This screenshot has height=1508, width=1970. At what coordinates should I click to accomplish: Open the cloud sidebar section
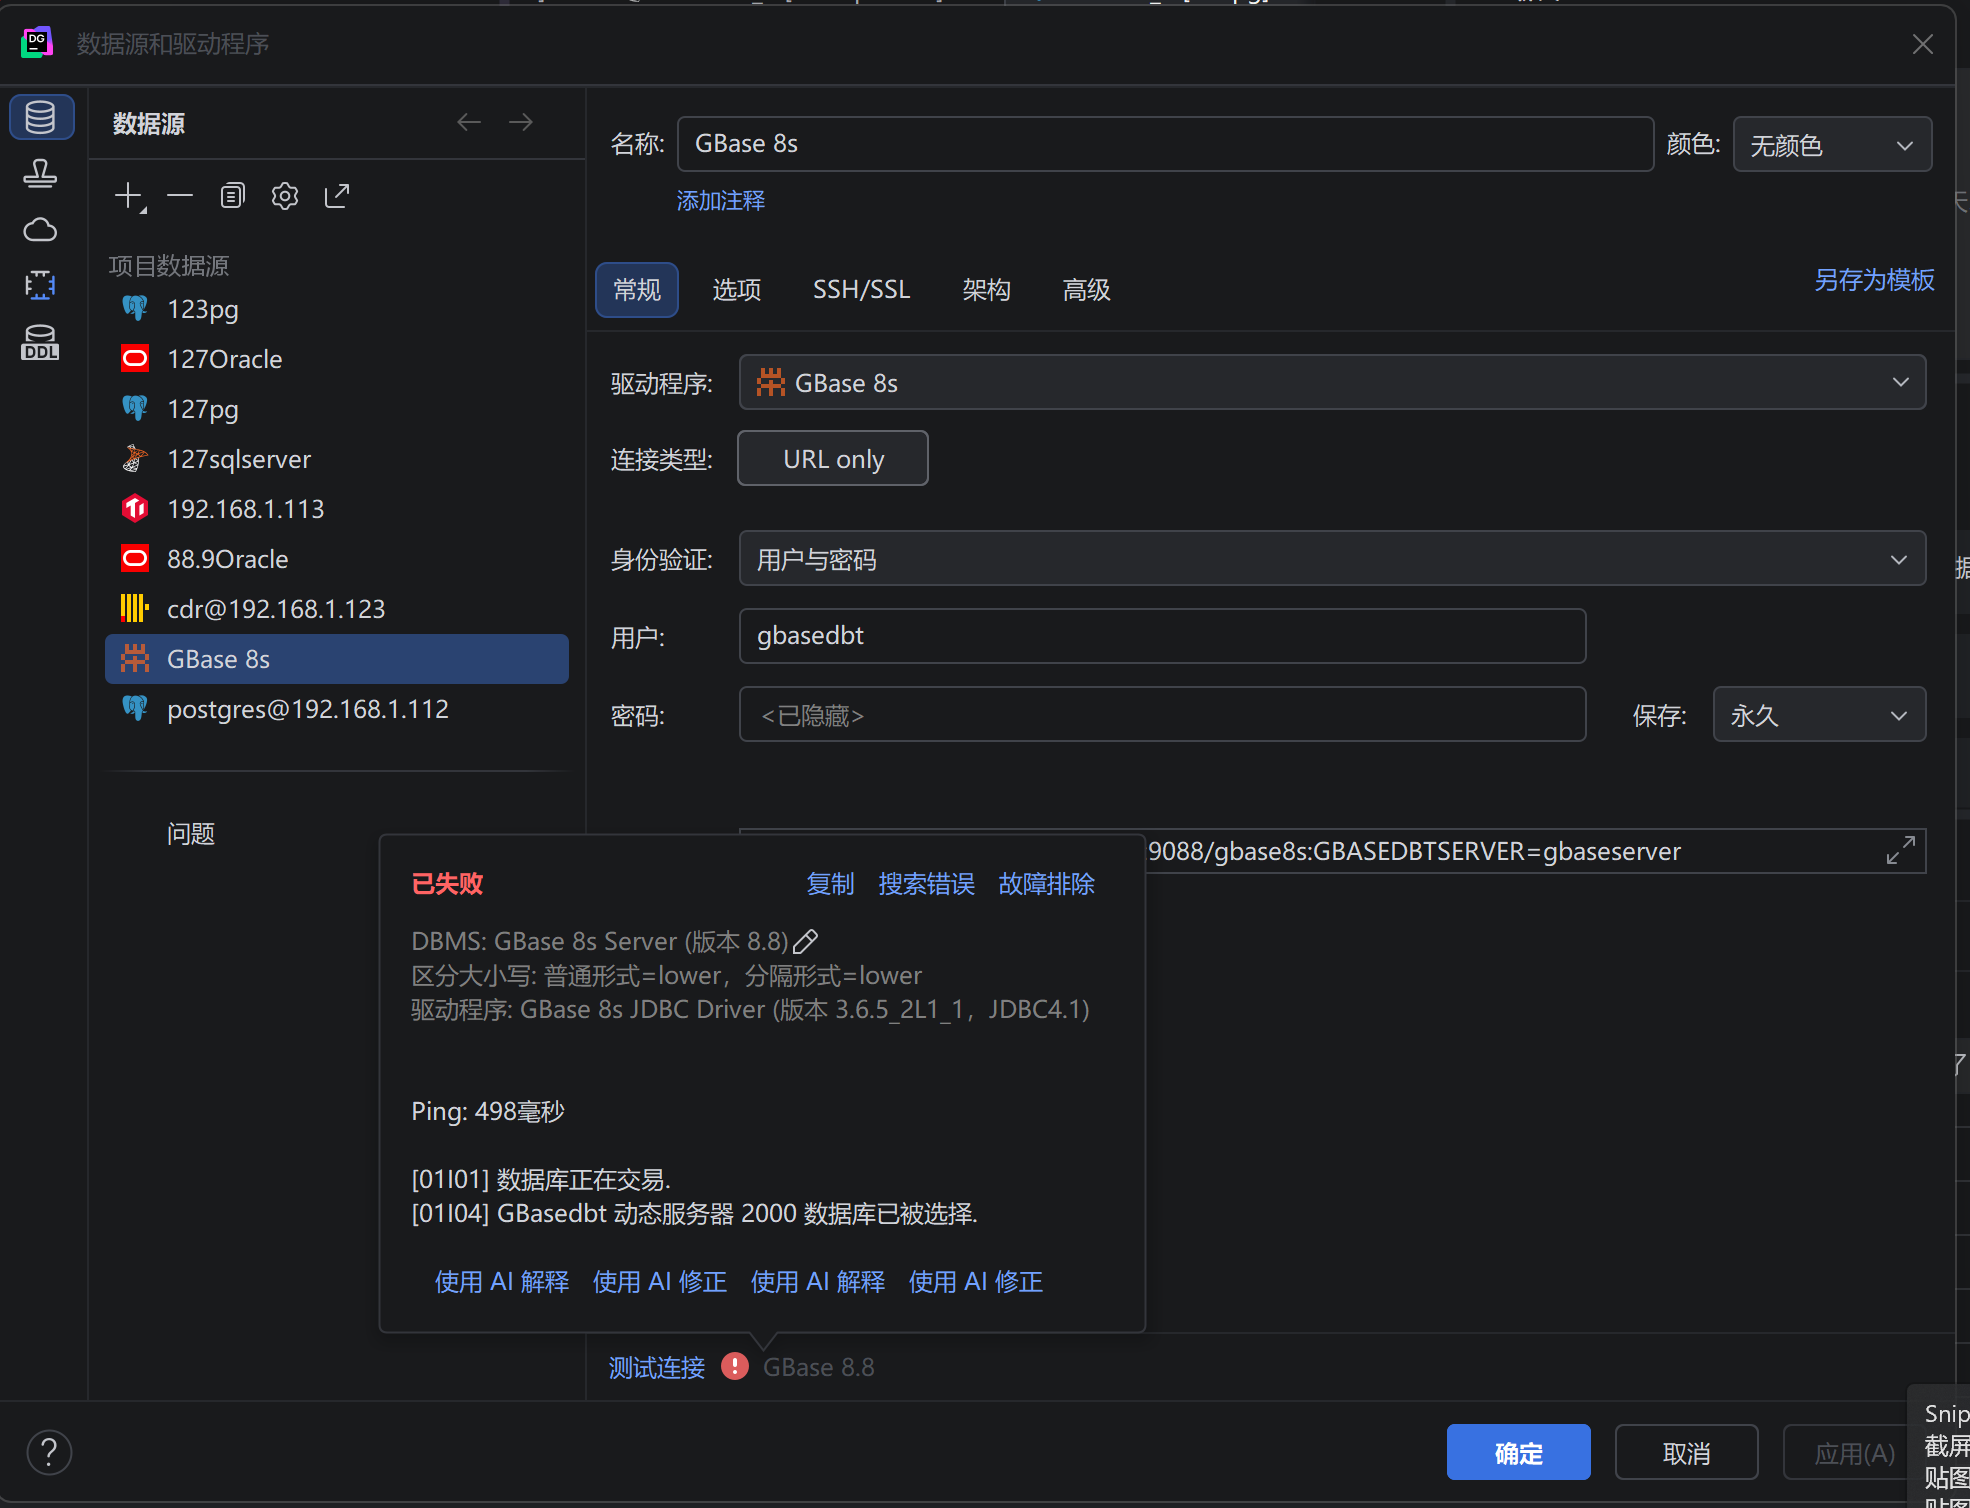(40, 230)
